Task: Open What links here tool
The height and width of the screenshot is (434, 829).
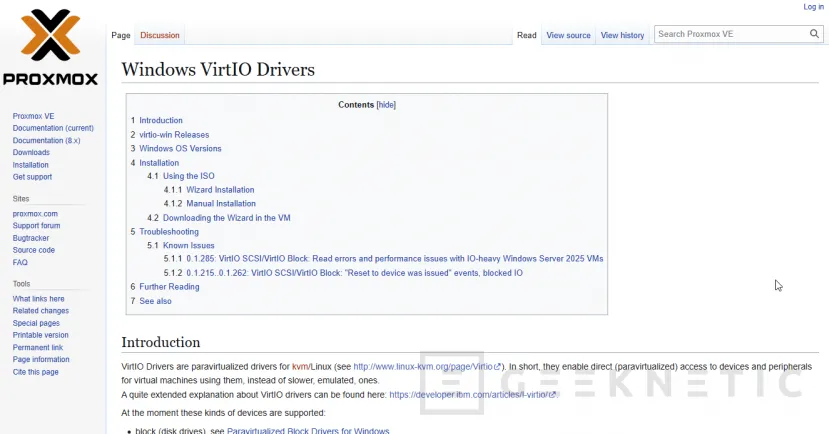Action: (38, 299)
